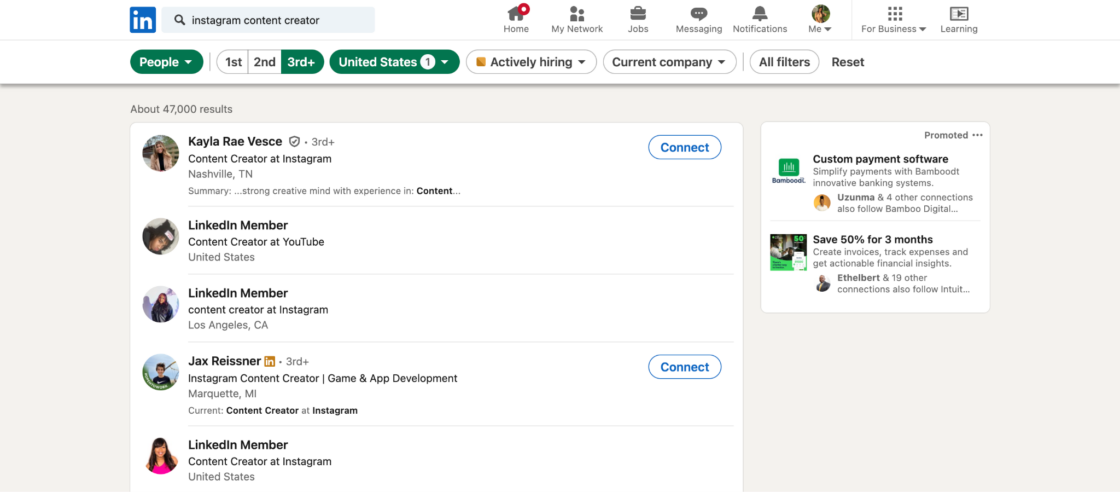Click the LinkedIn logo icon
Image resolution: width=1120 pixels, height=492 pixels.
coord(143,20)
